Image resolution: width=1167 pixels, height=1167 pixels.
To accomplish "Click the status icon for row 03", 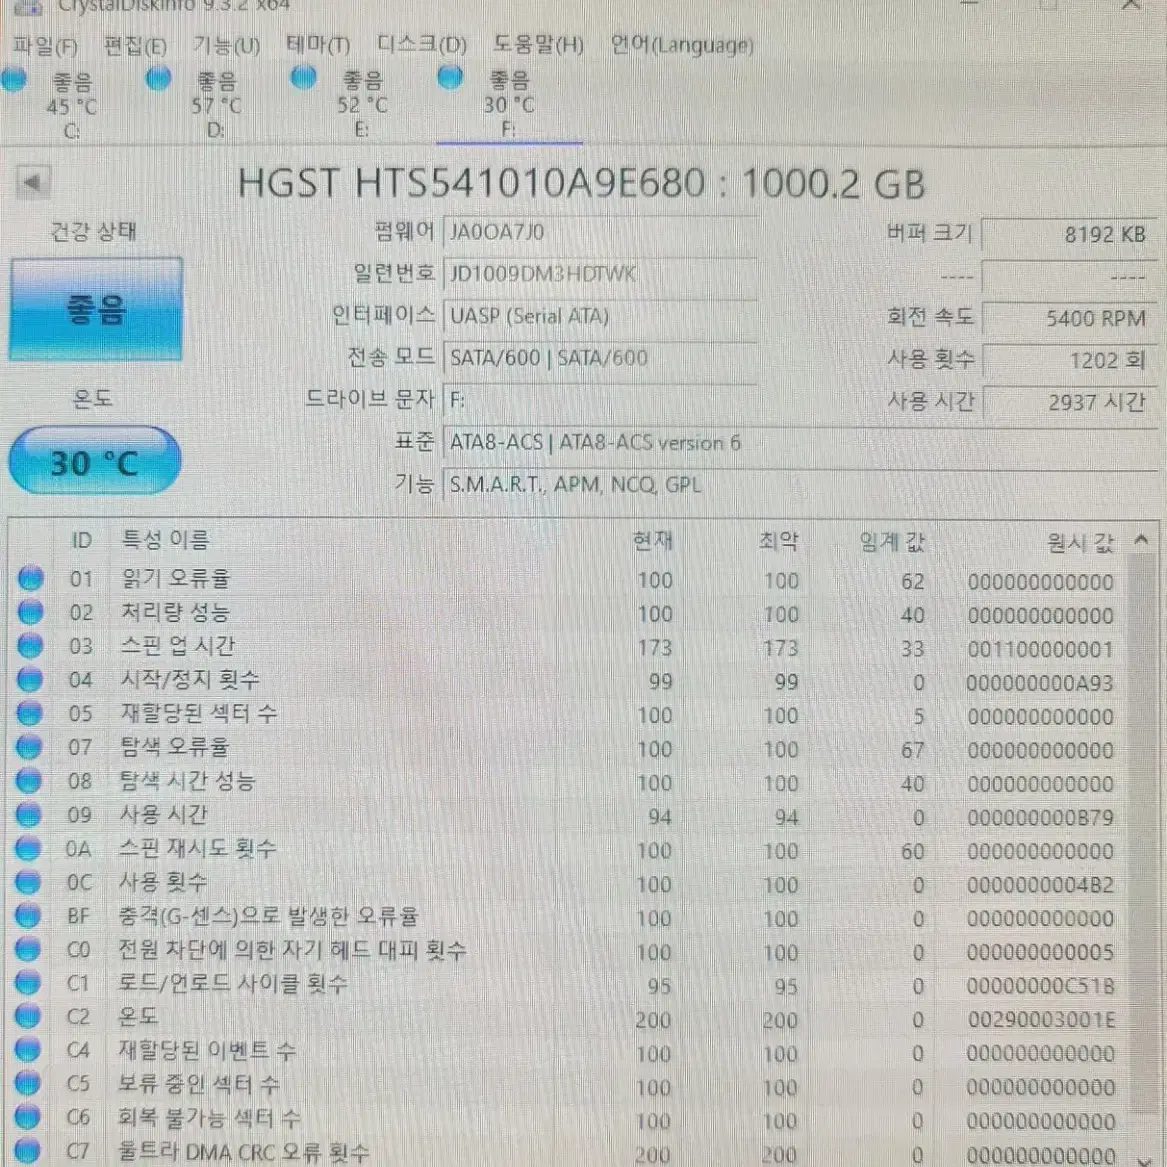I will 31,645.
